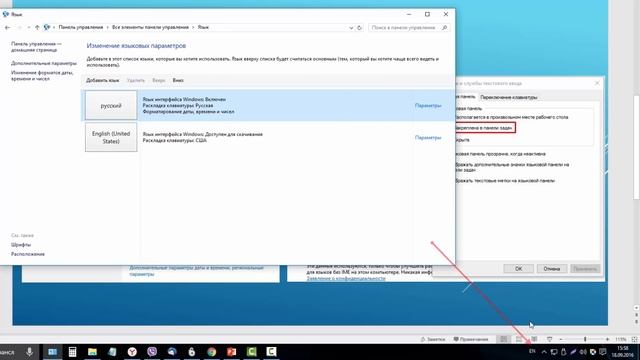
Task: Open the Windows Defender tray icon
Action: point(593,352)
